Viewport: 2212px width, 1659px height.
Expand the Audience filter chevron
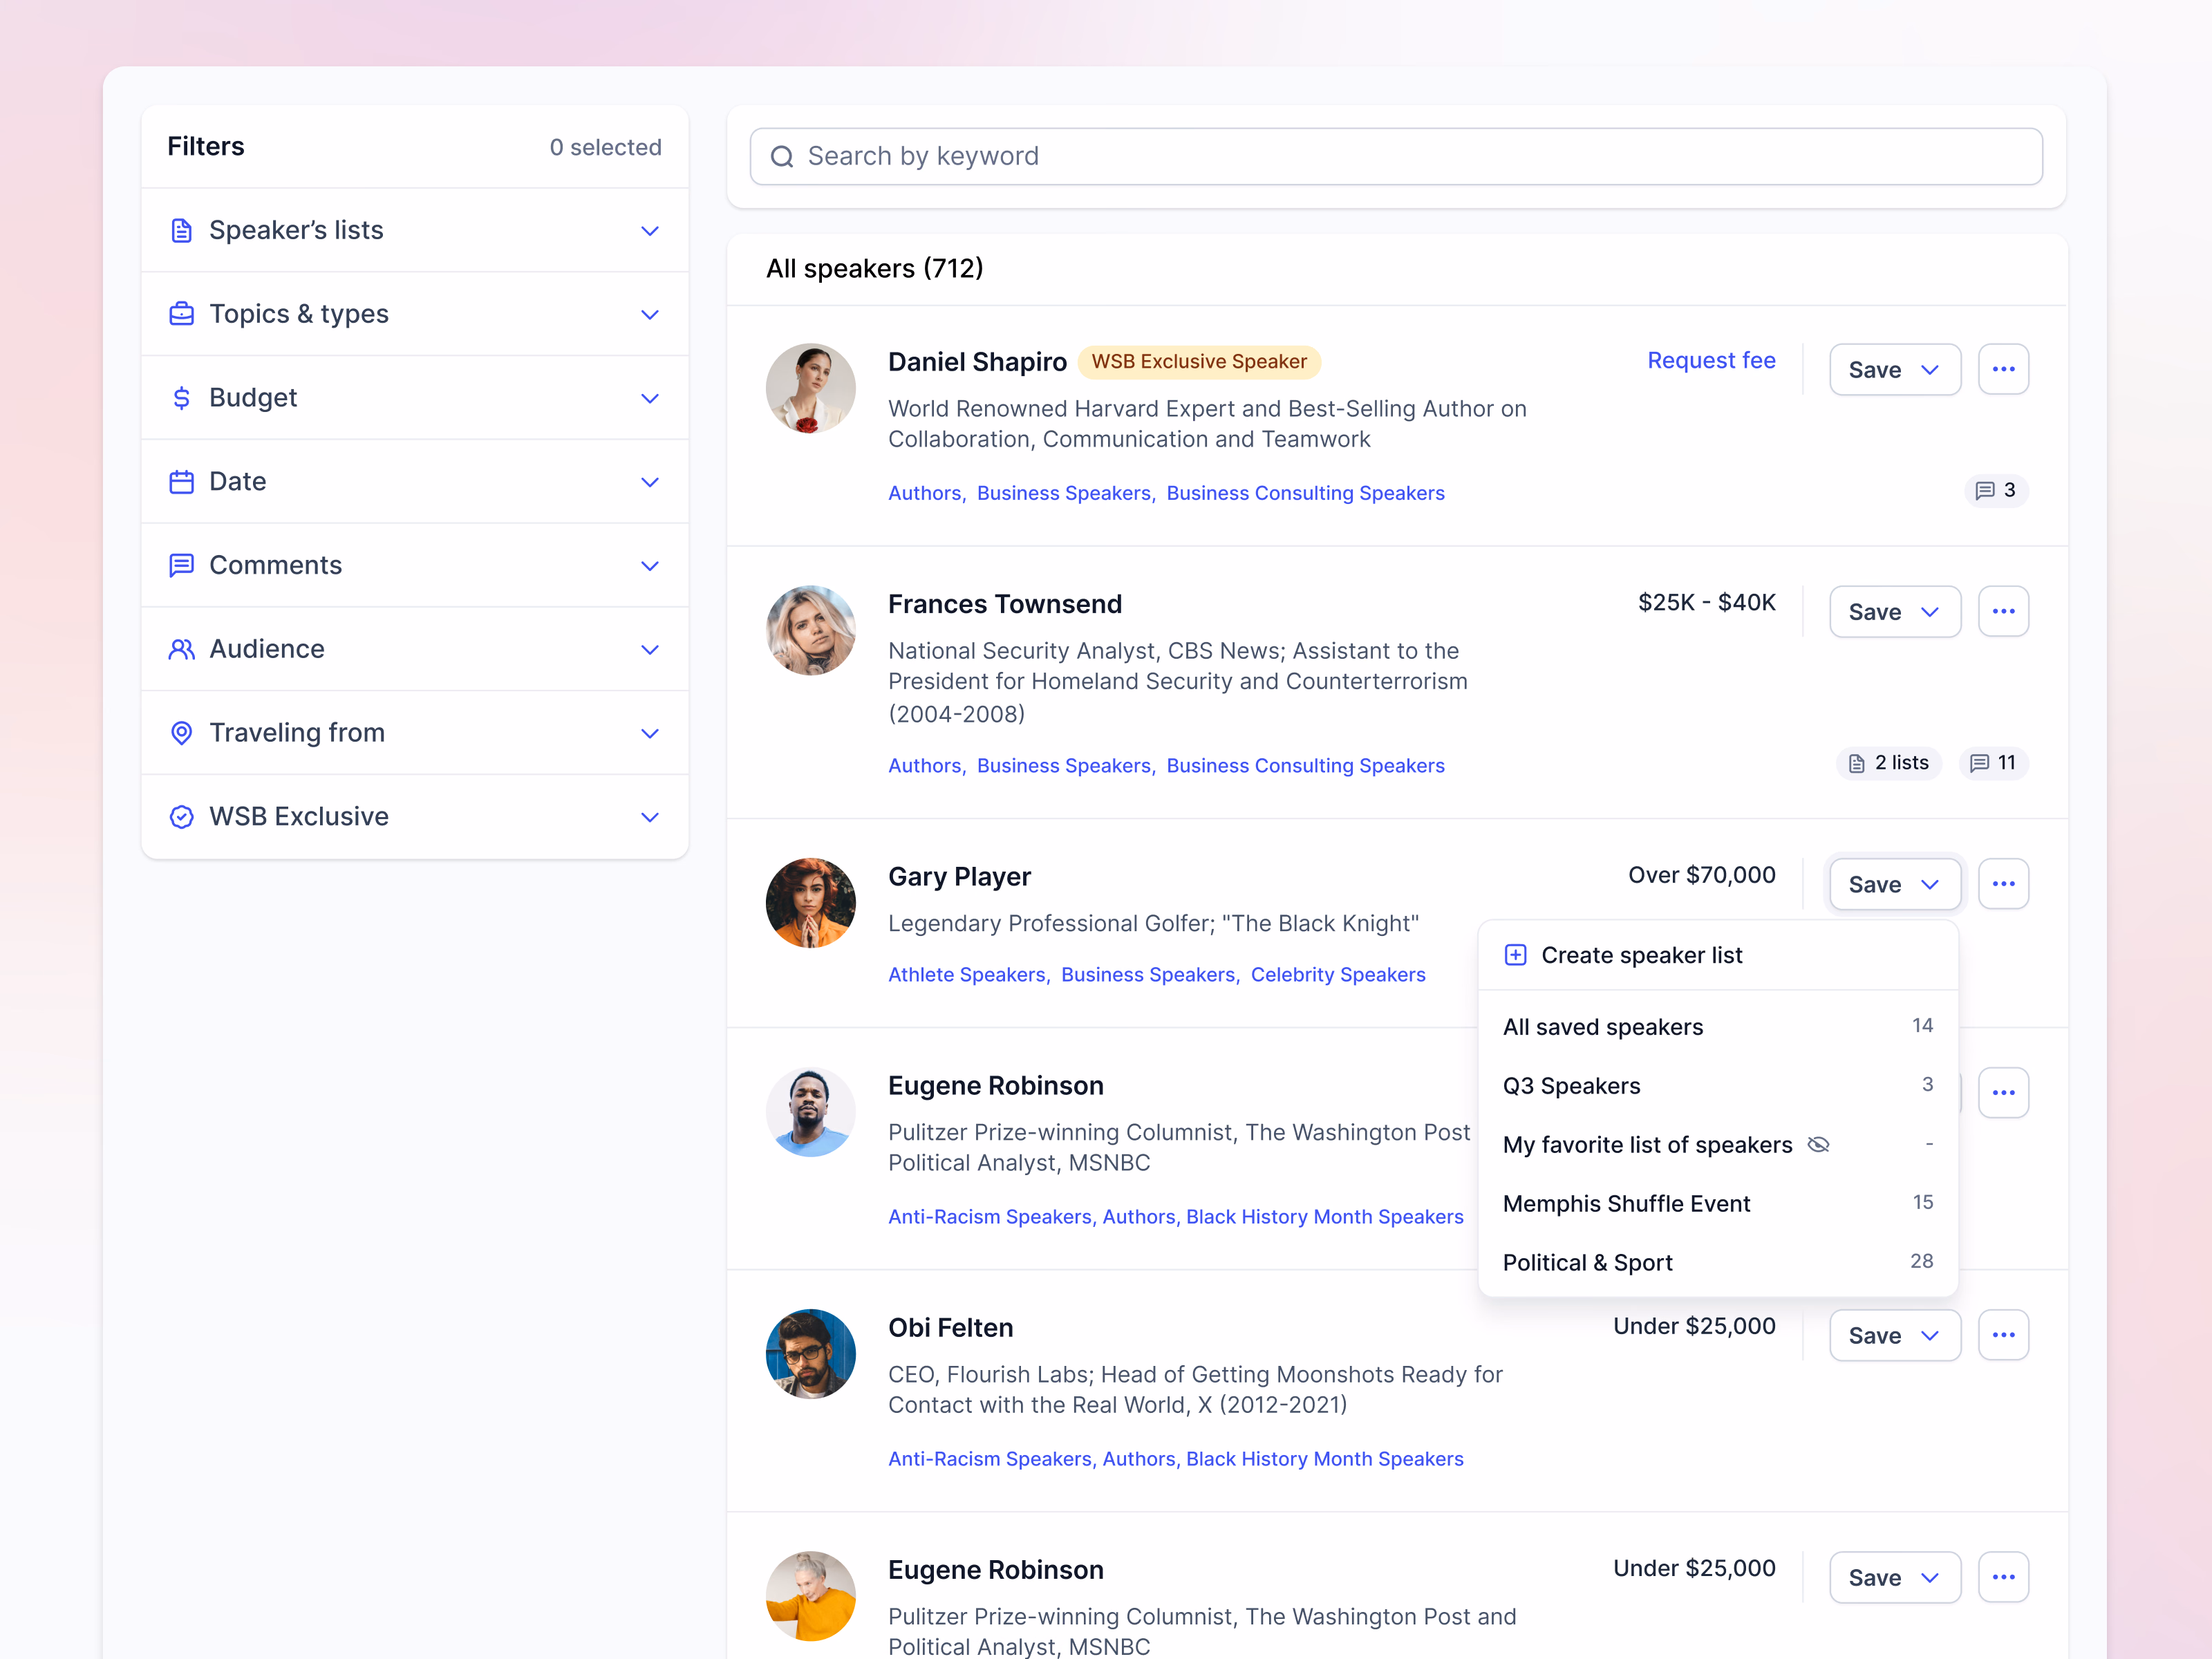(x=650, y=650)
